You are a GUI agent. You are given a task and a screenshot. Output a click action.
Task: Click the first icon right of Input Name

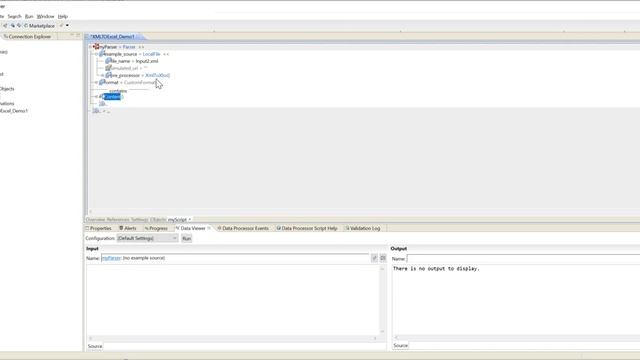point(374,258)
